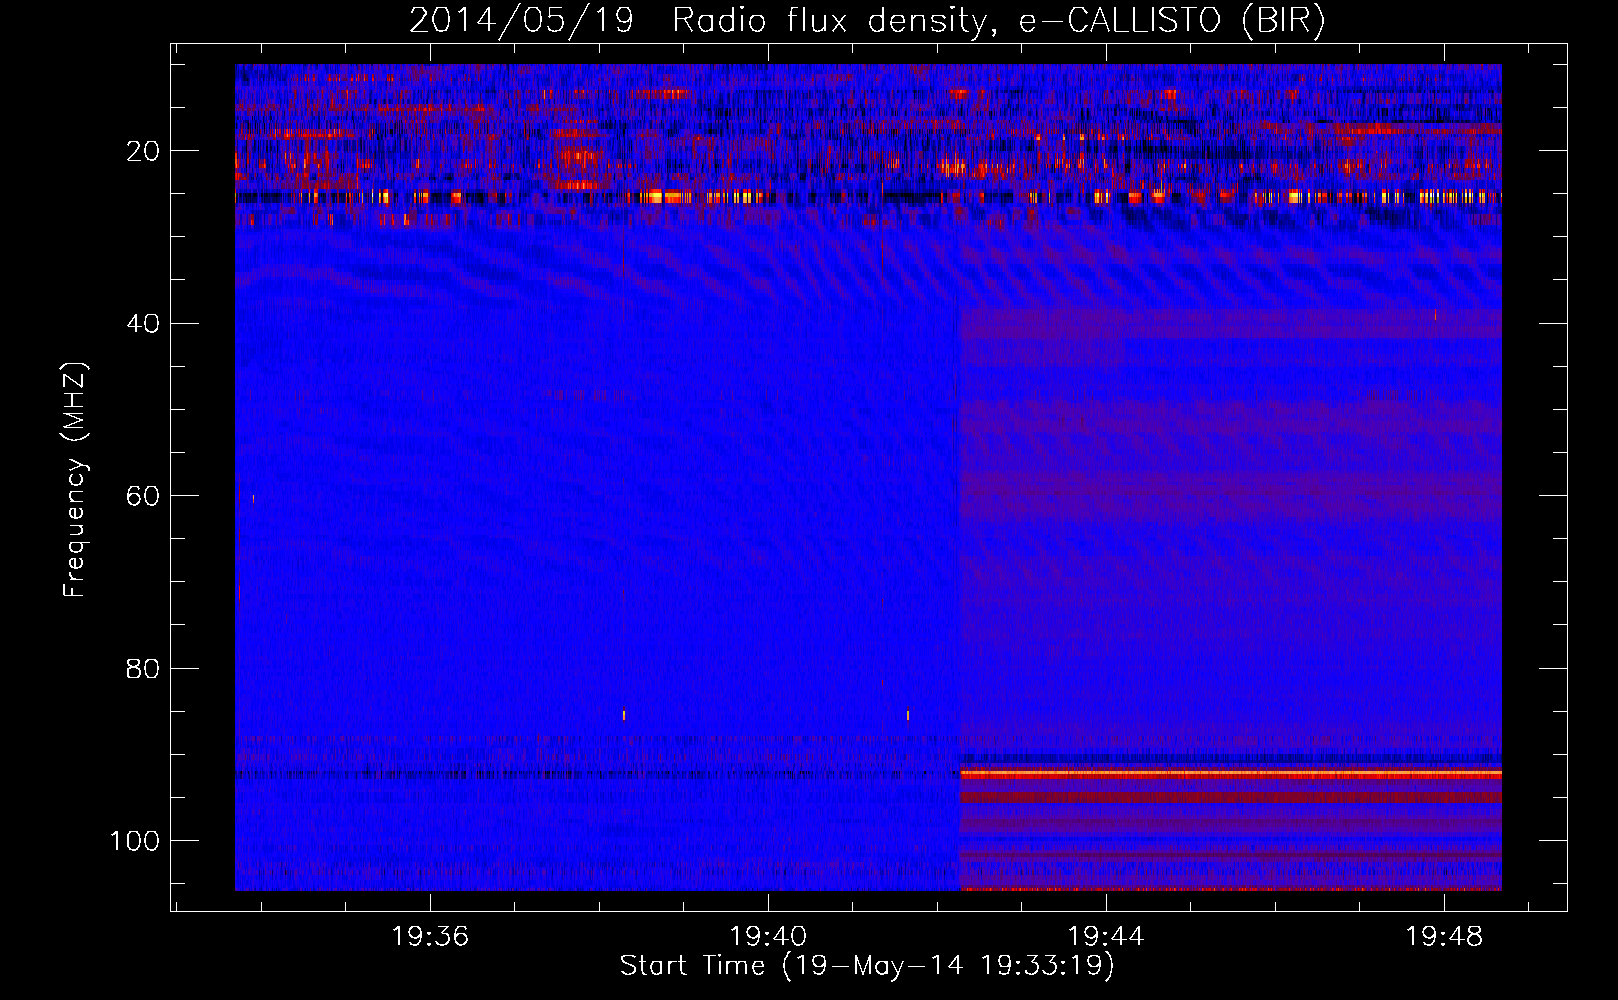Click the '19:44' time tick label
Viewport: 1618px width, 1000px height.
[1106, 936]
